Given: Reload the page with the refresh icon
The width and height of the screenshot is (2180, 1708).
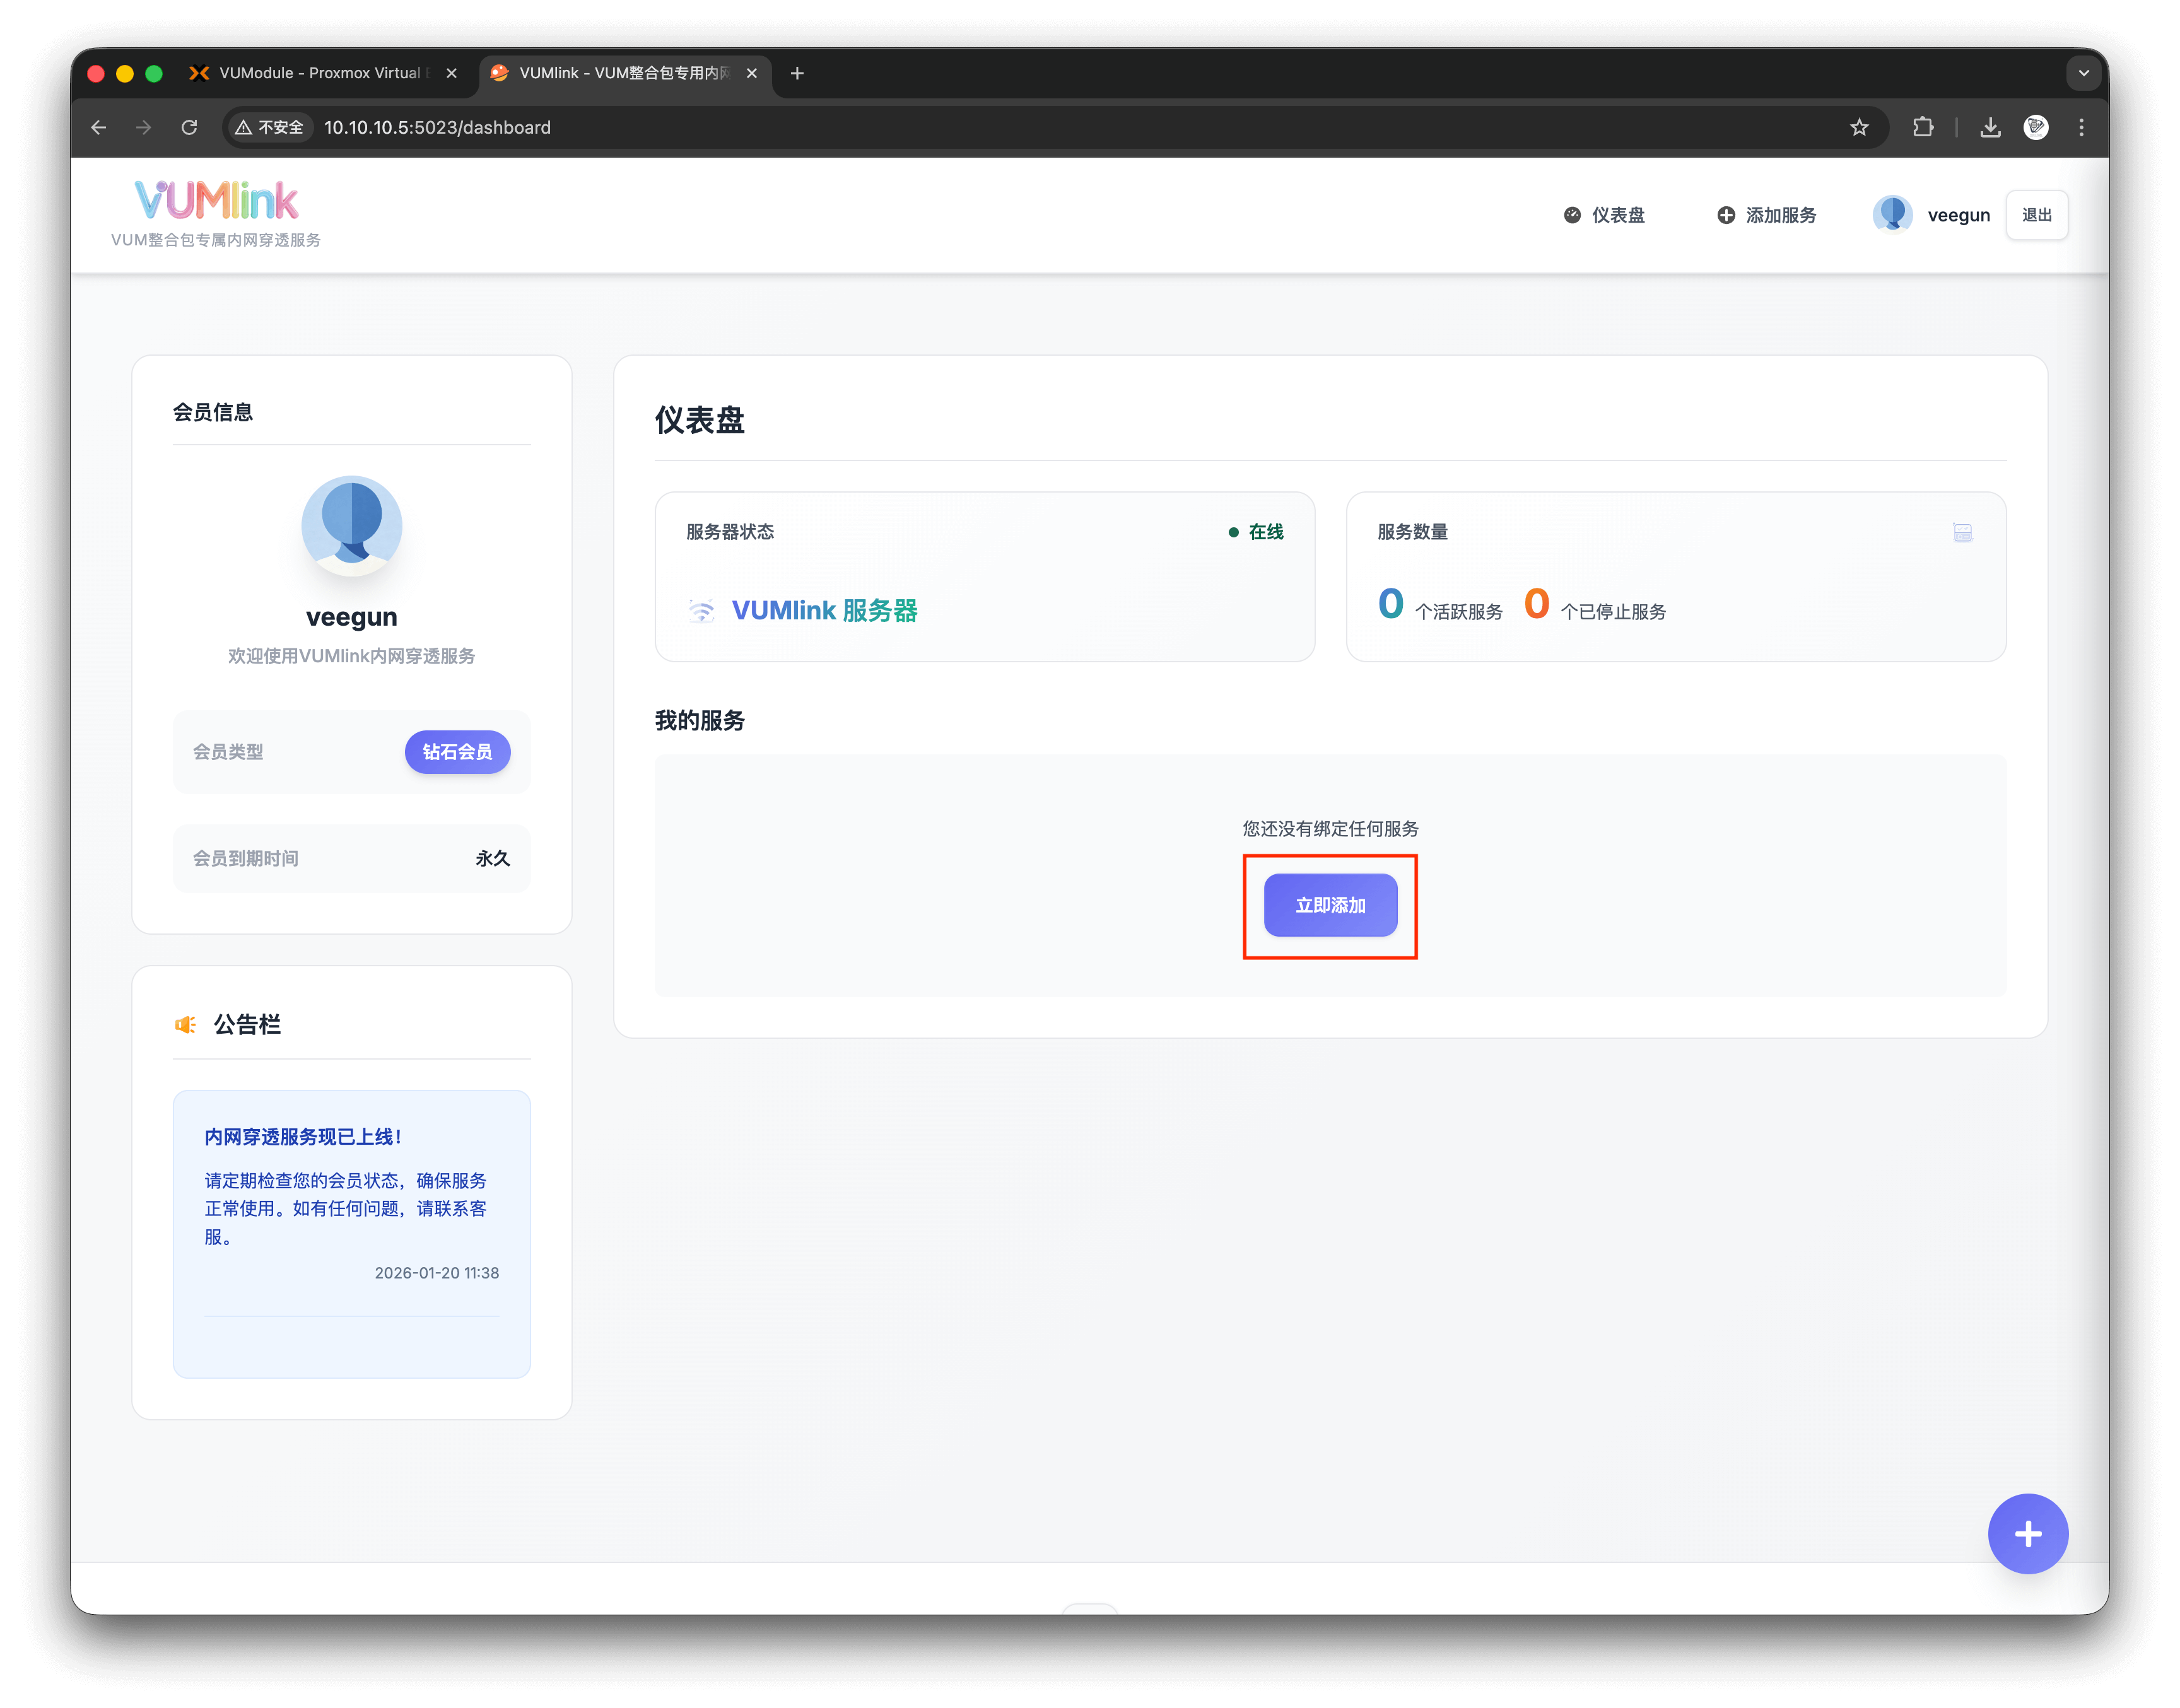Looking at the screenshot, I should [x=189, y=127].
